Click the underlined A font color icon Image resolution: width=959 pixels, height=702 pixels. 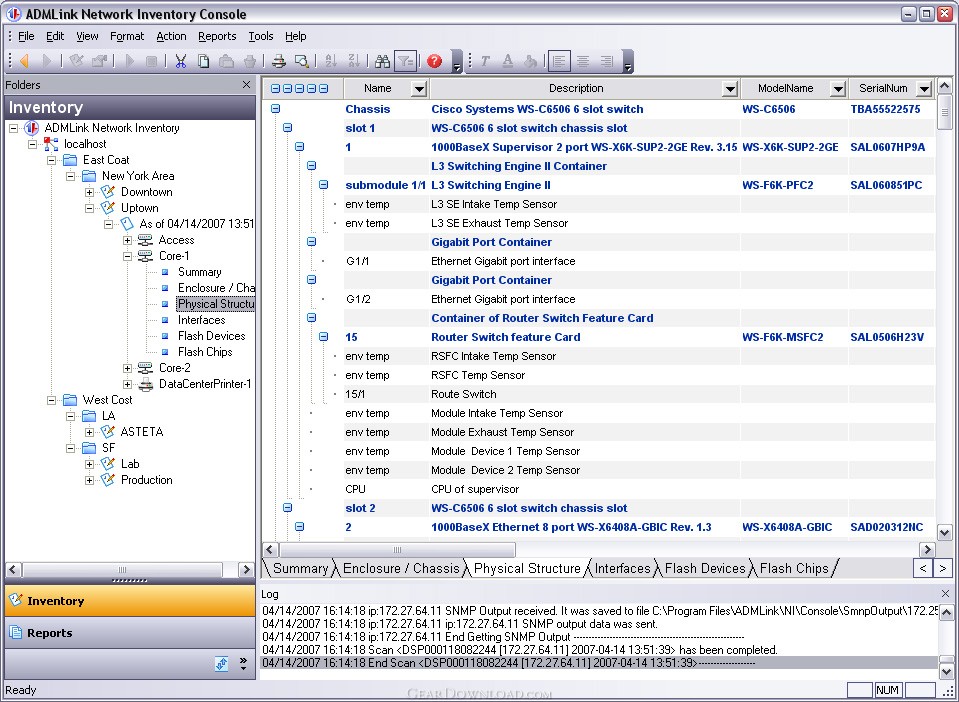(x=508, y=61)
